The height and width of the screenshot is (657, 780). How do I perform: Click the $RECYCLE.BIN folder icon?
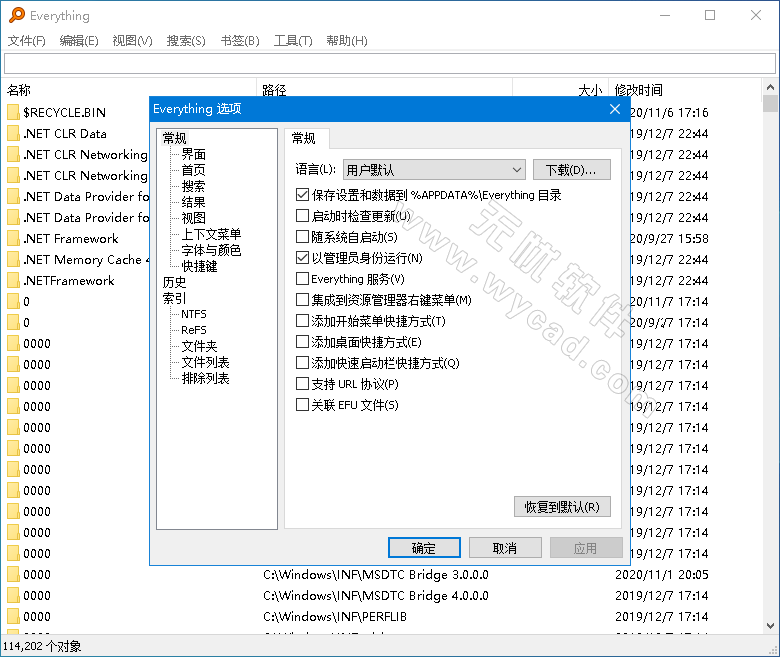pyautogui.click(x=13, y=113)
